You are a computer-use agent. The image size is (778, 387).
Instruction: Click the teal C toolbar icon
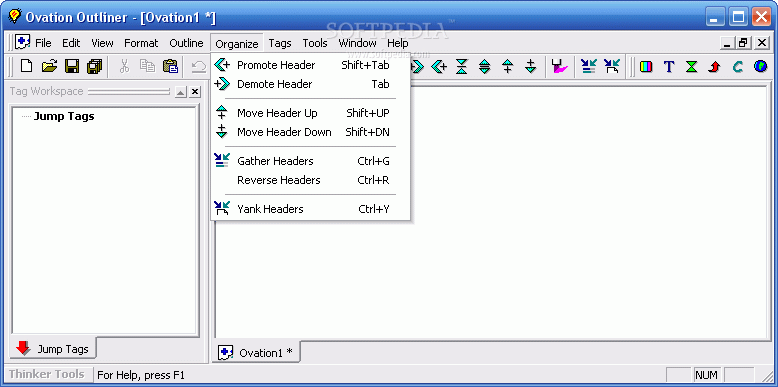pos(738,66)
